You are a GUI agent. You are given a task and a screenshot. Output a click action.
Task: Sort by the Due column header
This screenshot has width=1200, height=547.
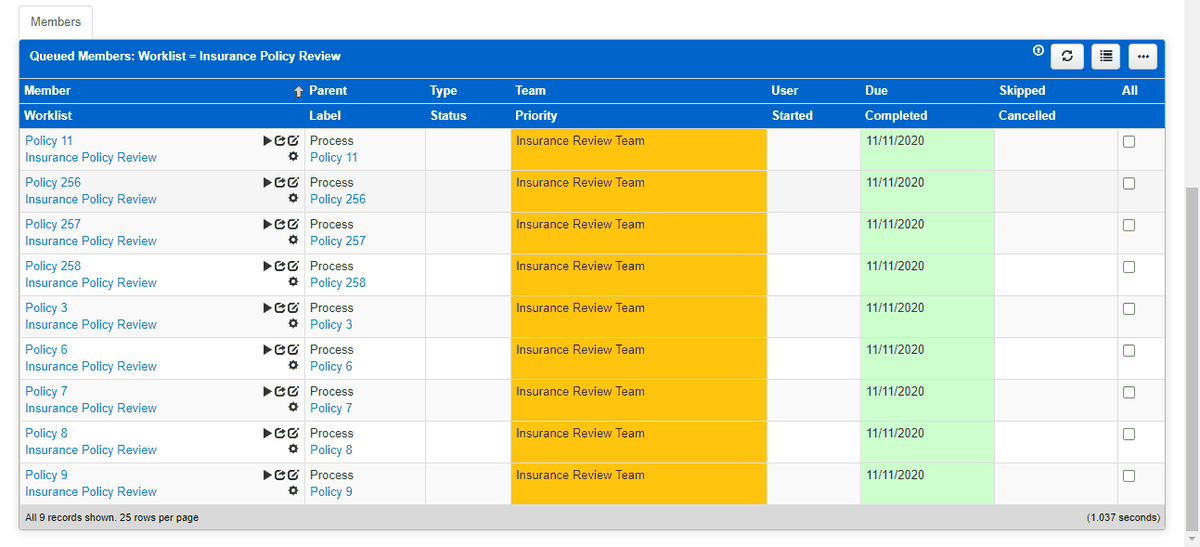876,90
